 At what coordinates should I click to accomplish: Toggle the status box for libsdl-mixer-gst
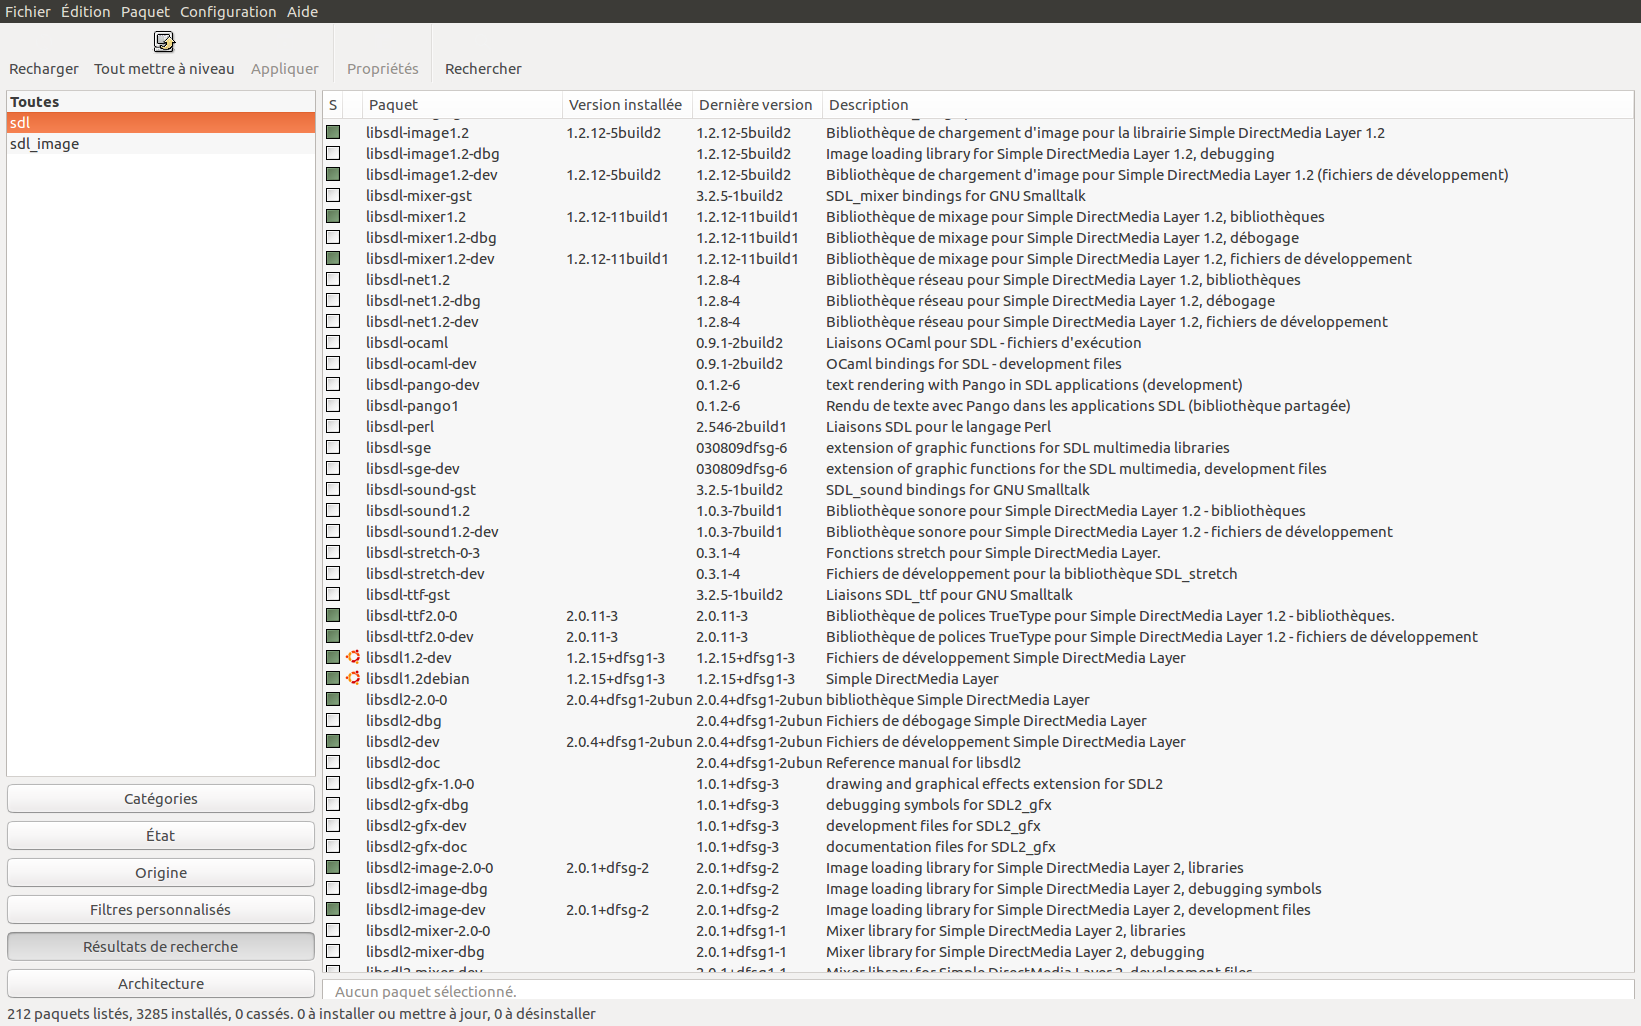point(333,195)
